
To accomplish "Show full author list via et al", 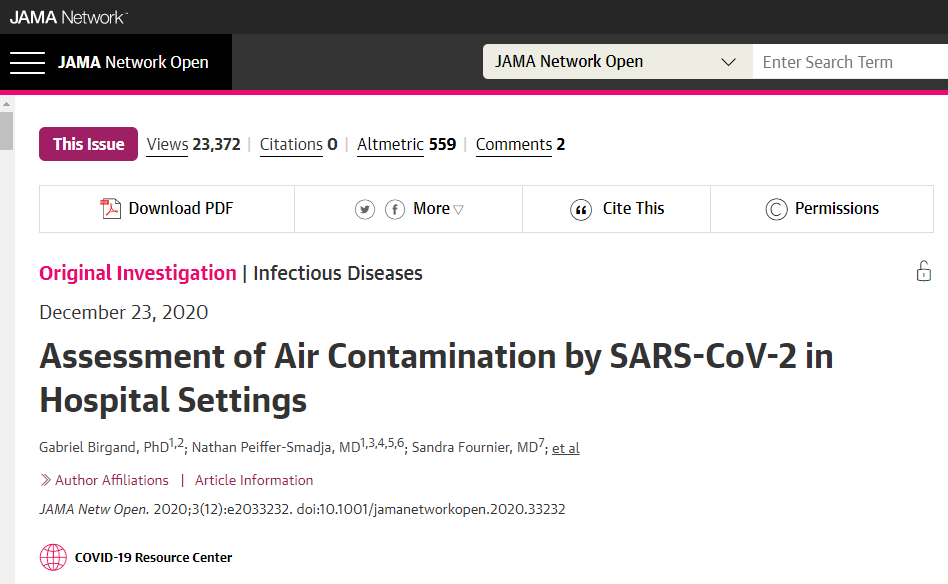I will click(566, 448).
